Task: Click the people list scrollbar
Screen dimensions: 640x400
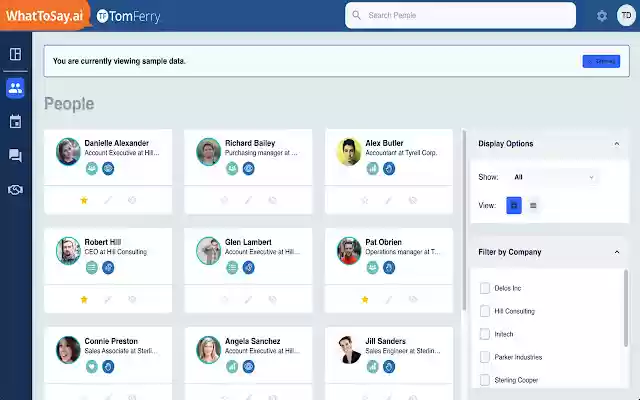Action: coord(464,220)
